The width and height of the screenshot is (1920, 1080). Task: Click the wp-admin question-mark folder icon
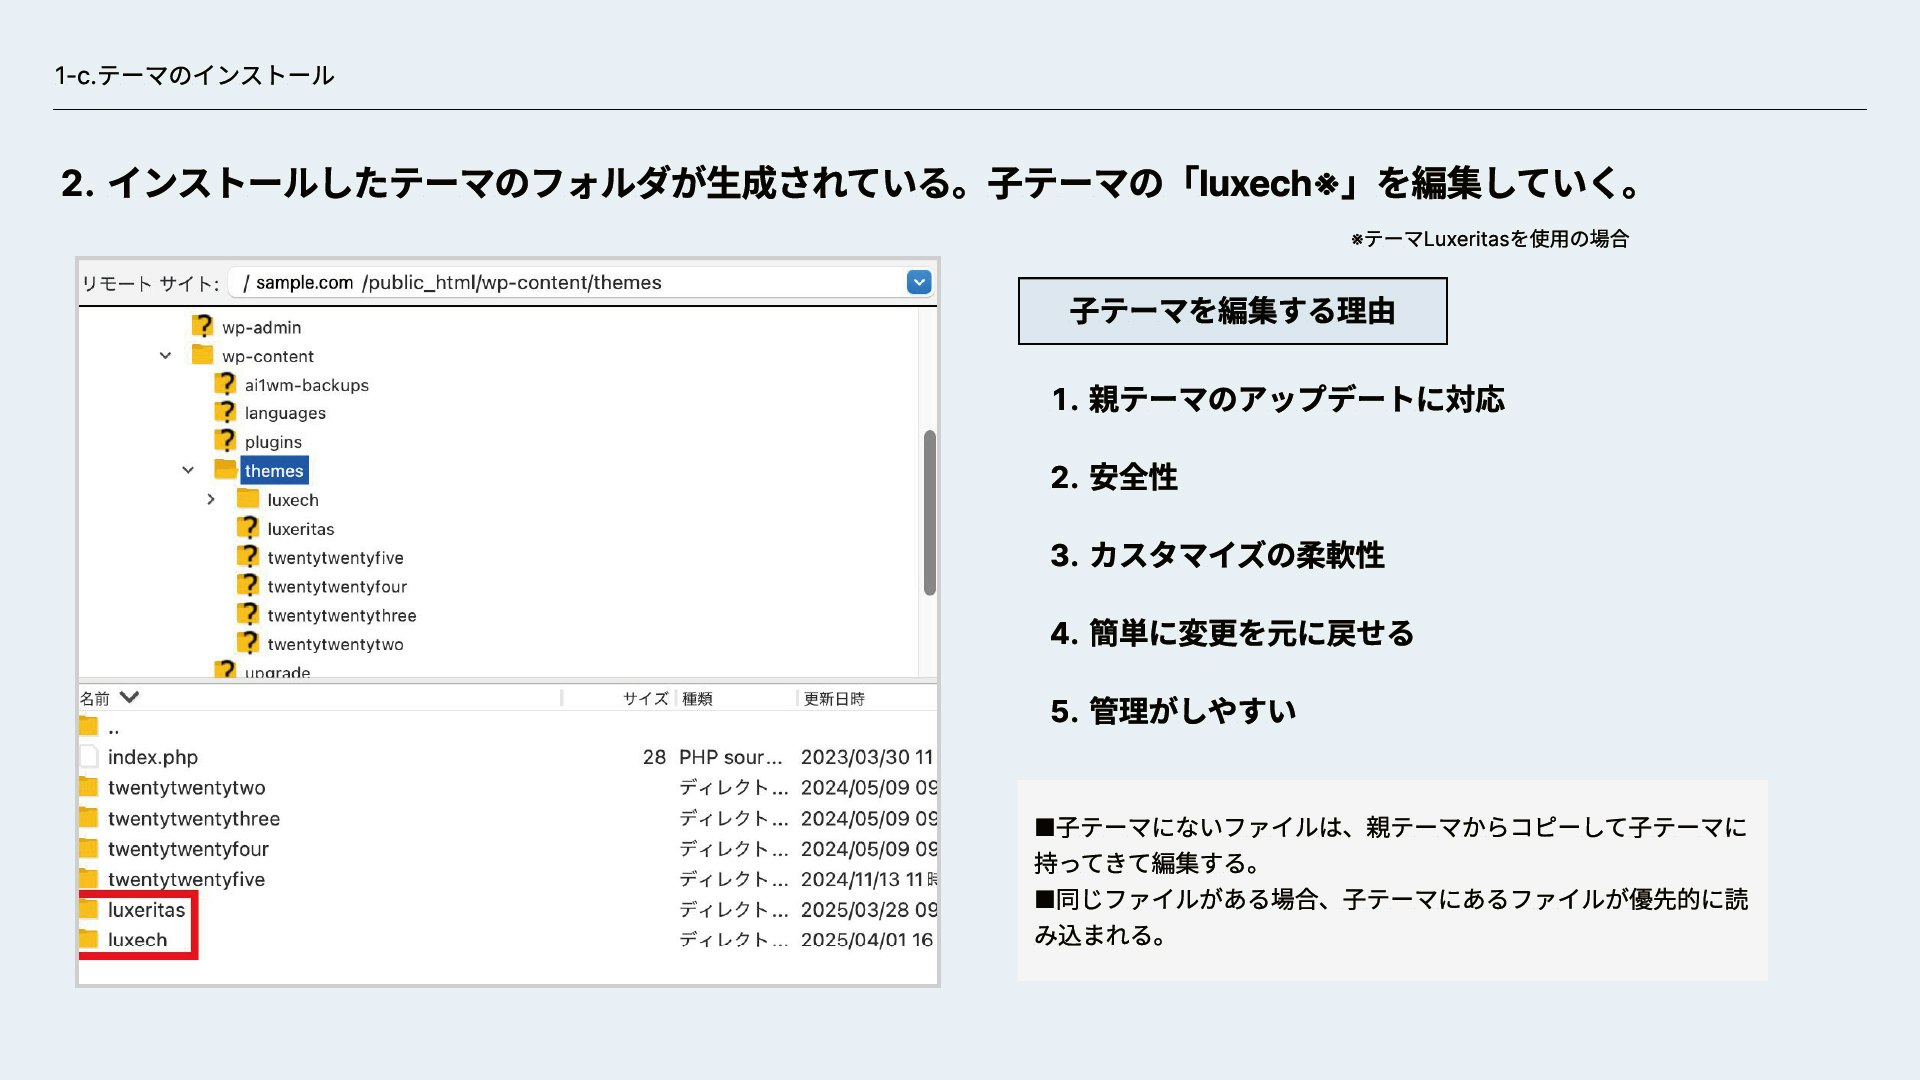coord(203,327)
